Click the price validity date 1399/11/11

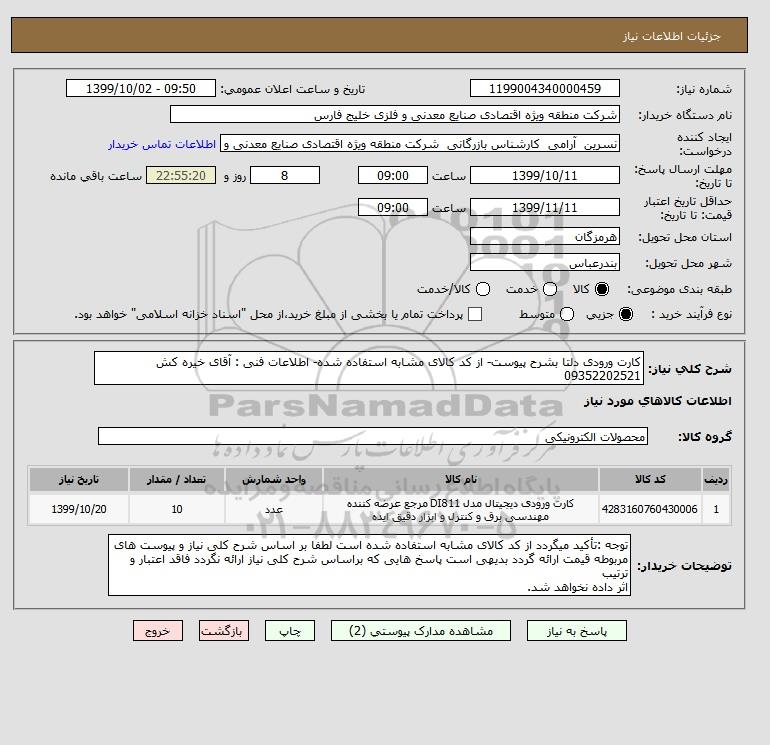coord(545,207)
